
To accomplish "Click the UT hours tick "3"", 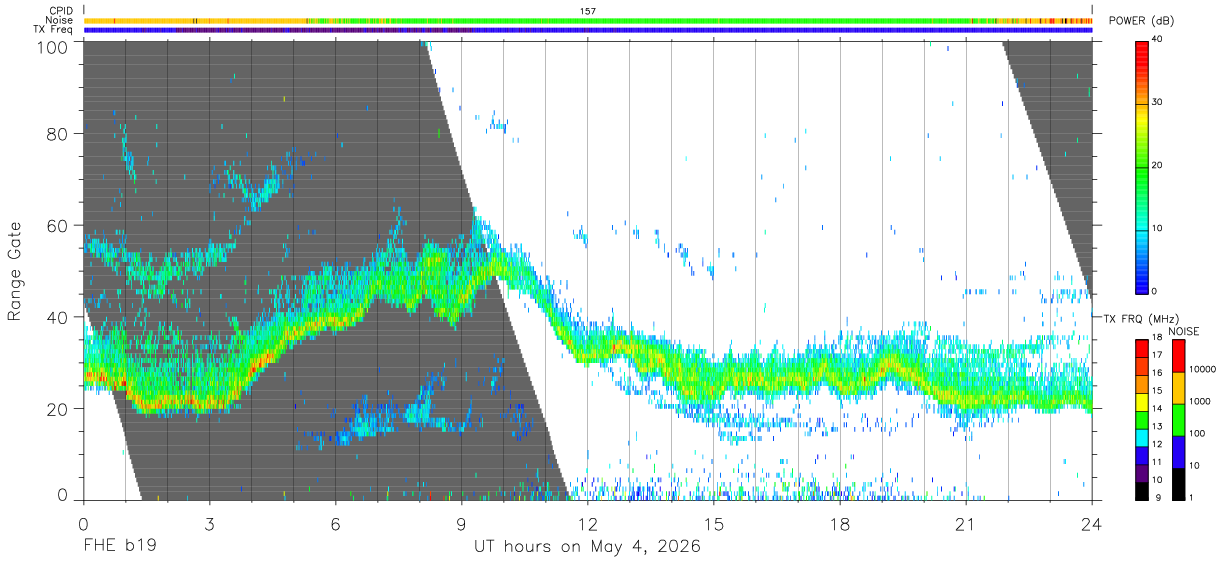I will coord(210,524).
